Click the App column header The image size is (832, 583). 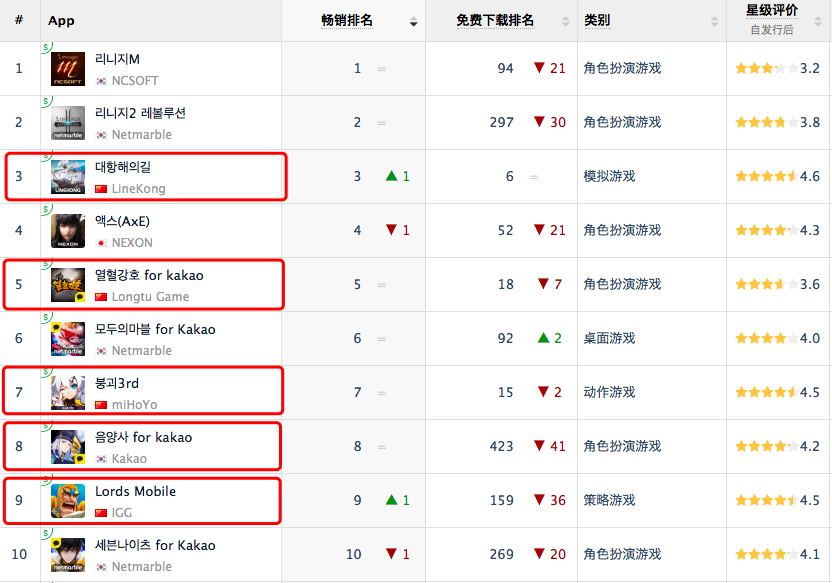[61, 21]
